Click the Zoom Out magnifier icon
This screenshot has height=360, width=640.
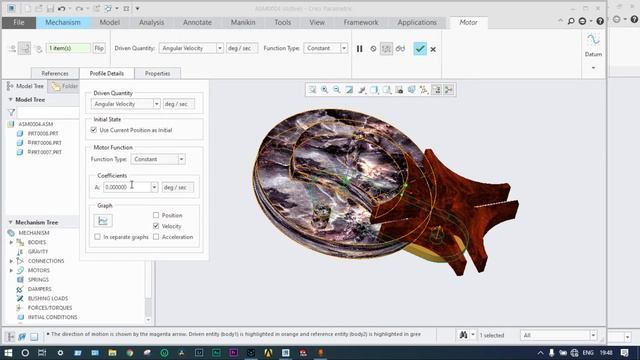tap(337, 90)
